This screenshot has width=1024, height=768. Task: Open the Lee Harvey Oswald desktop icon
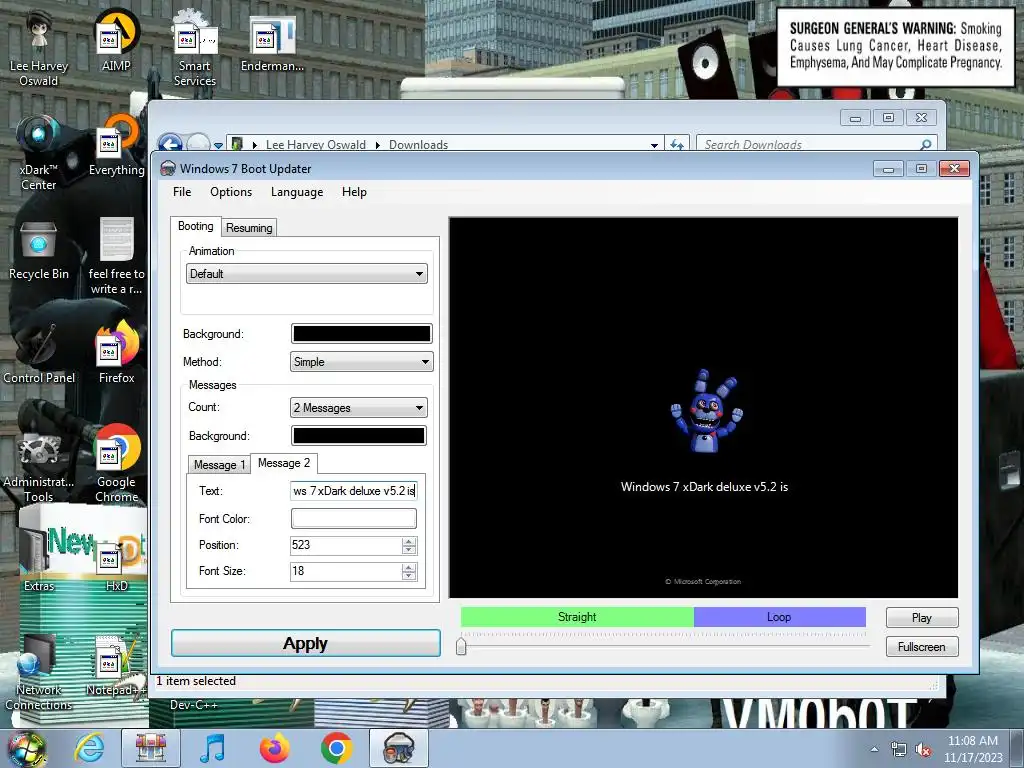pos(39,49)
